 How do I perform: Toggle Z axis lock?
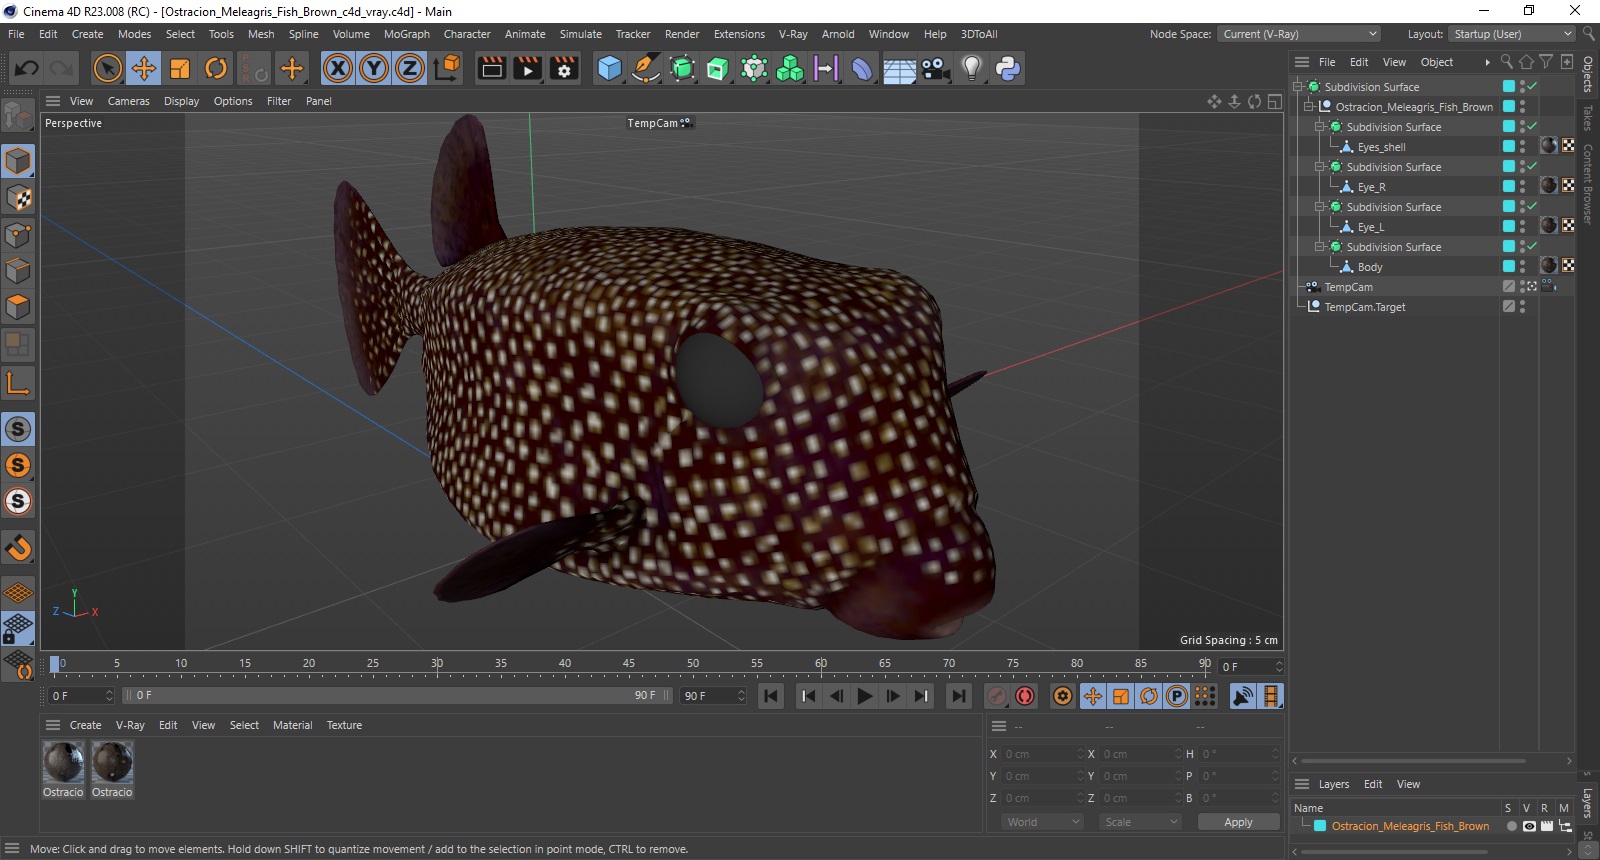(410, 68)
